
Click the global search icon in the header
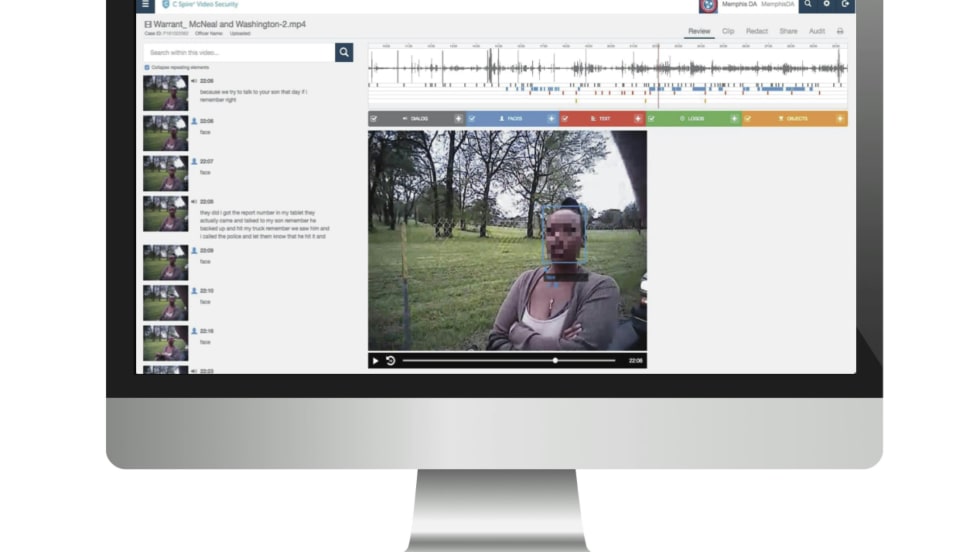pyautogui.click(x=807, y=4)
